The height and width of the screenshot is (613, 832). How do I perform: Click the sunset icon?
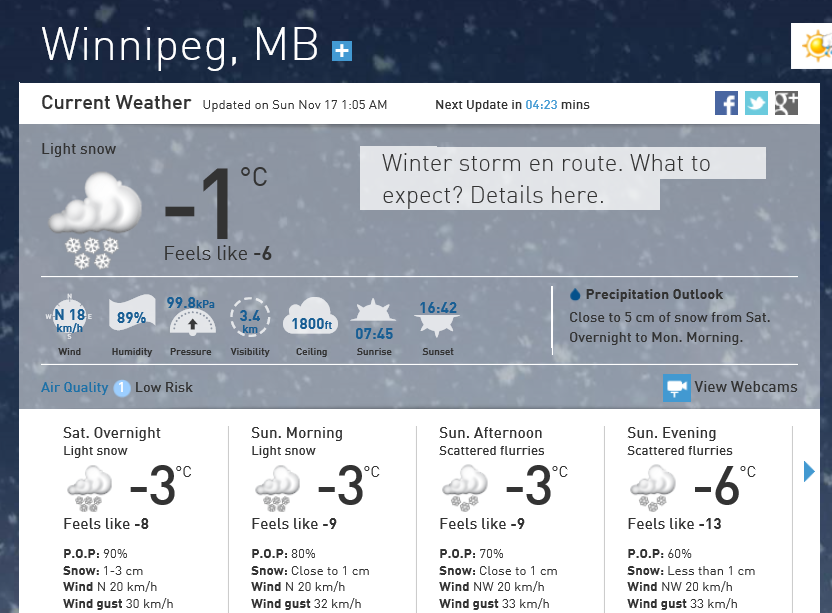[438, 318]
